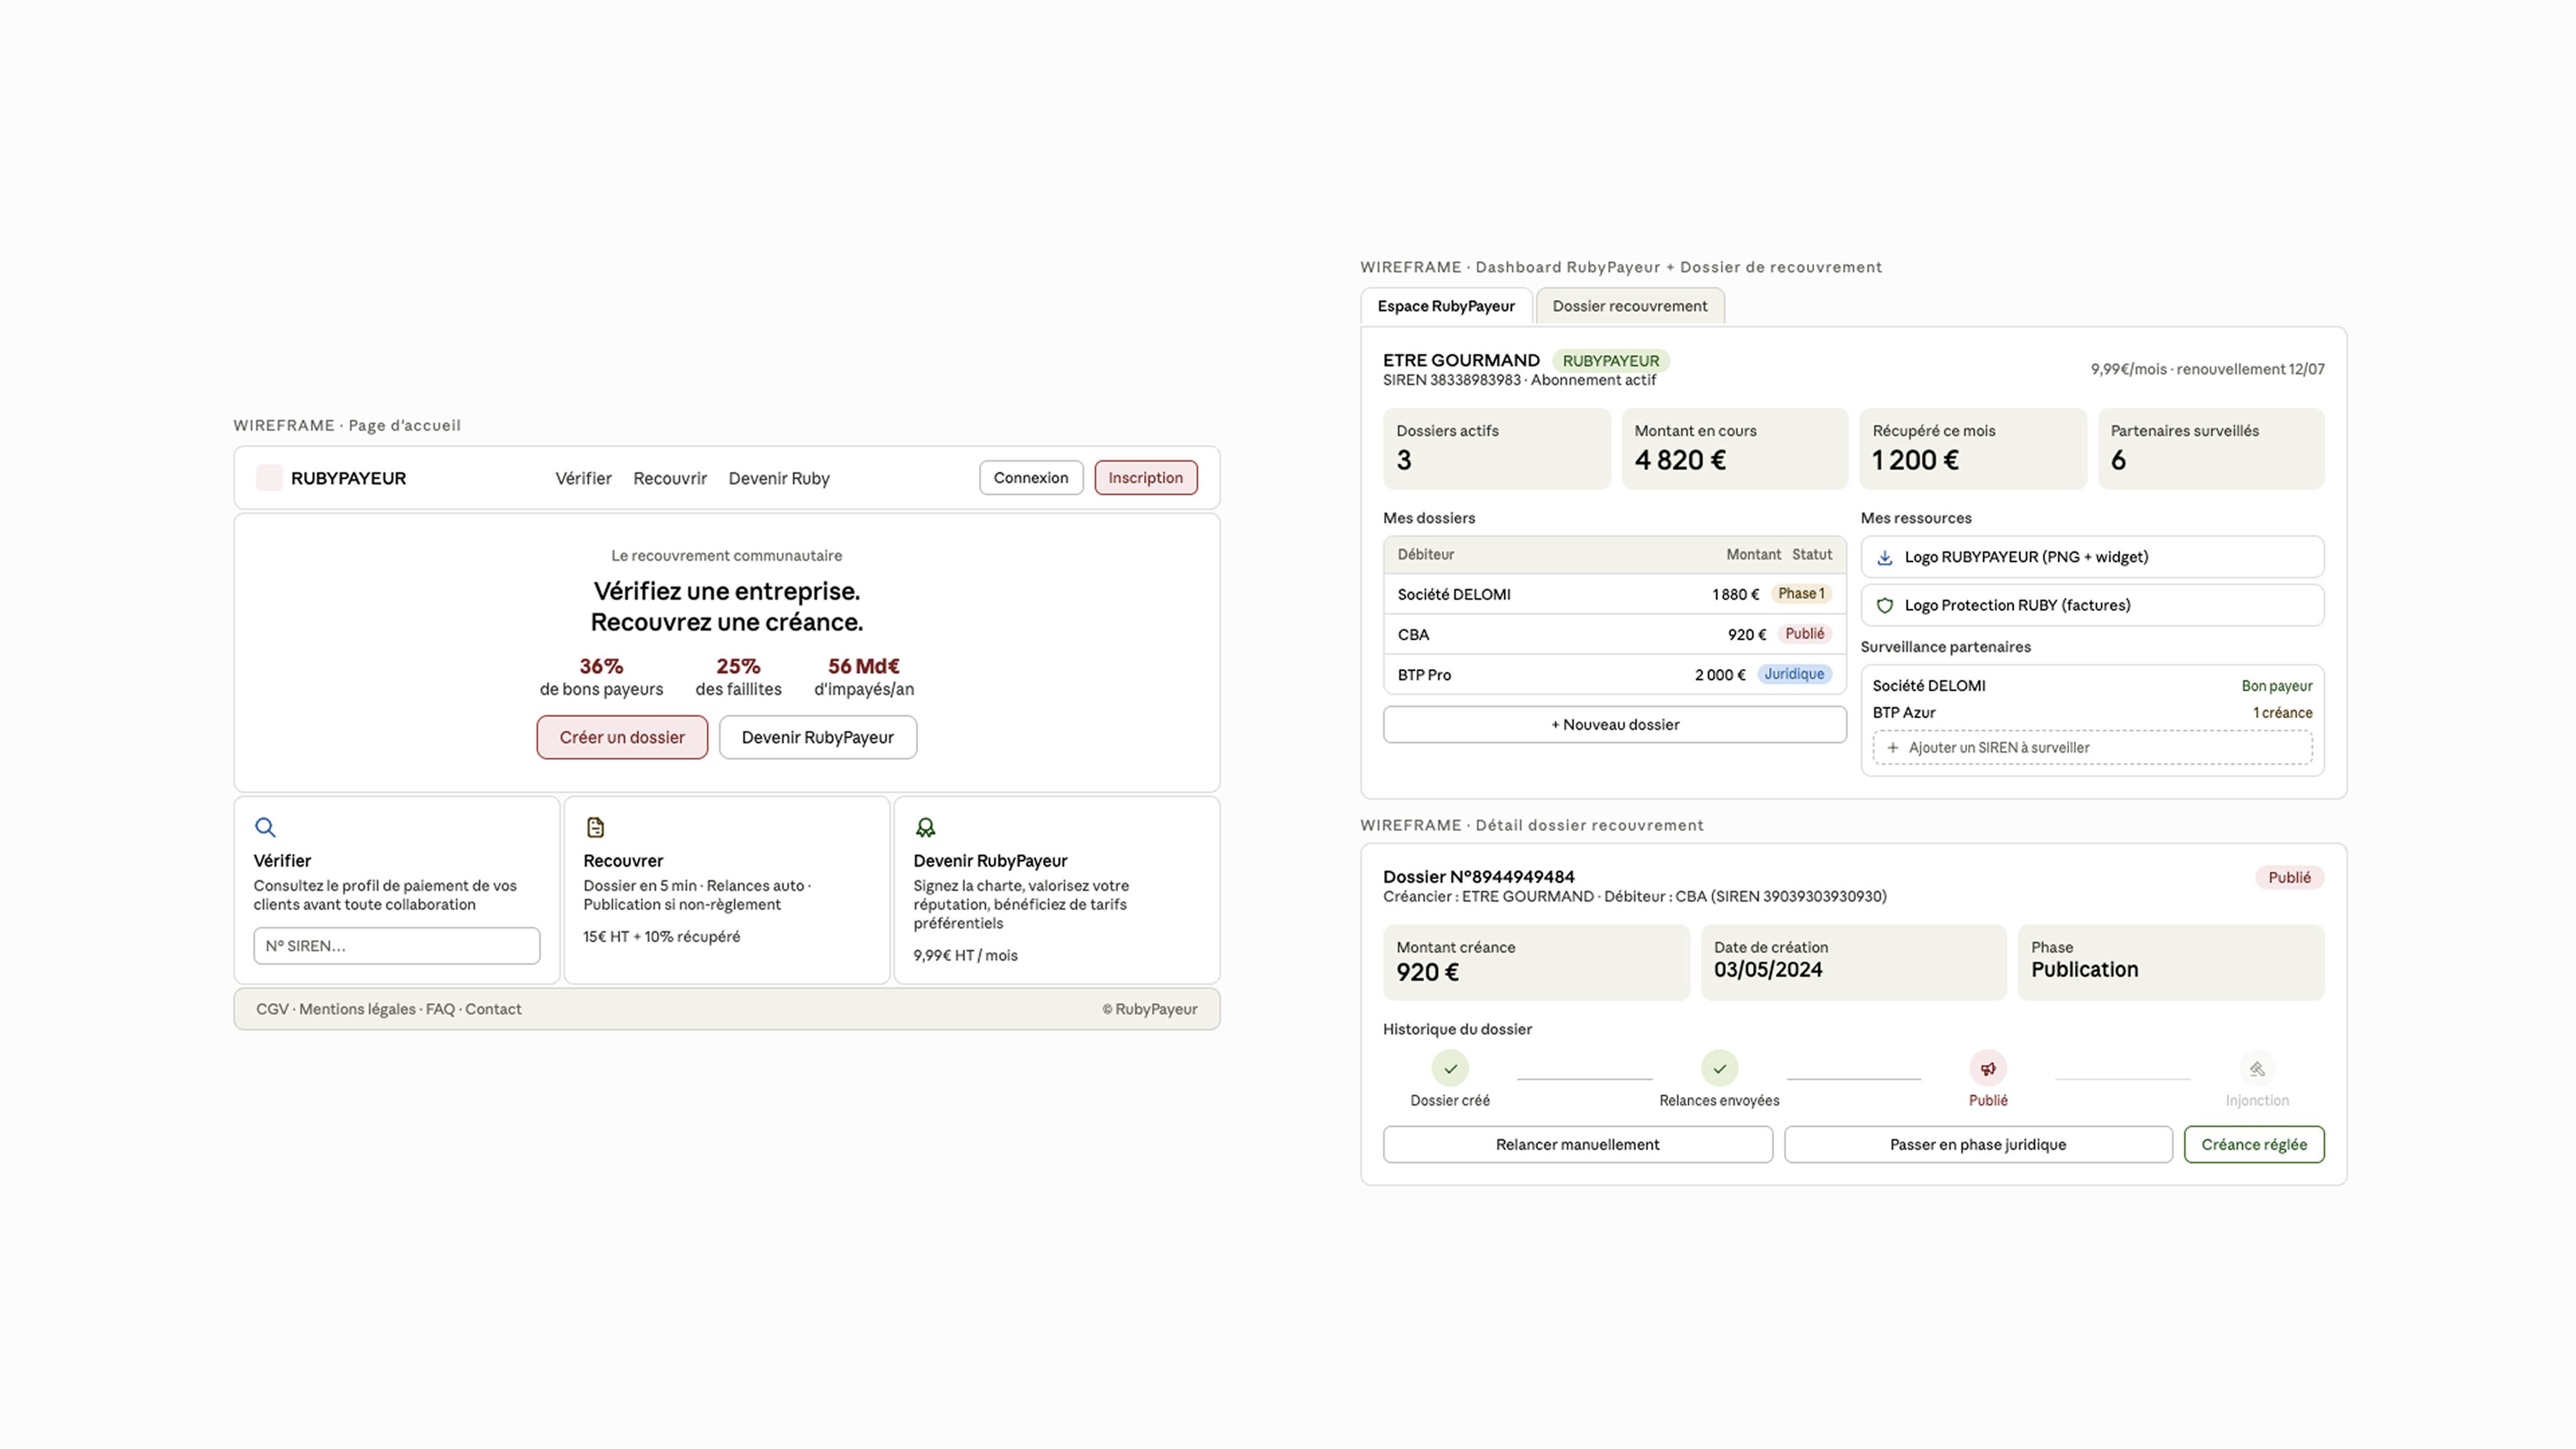Click the document icon in Recouvrer card
This screenshot has width=2576, height=1449.
click(x=595, y=827)
